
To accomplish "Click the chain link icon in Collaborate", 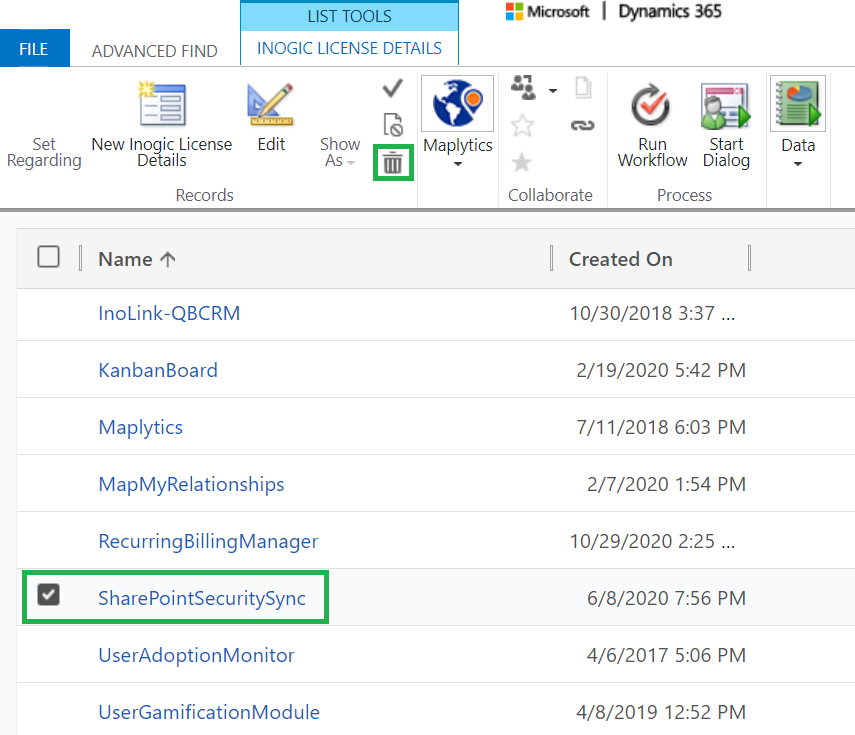I will click(582, 125).
